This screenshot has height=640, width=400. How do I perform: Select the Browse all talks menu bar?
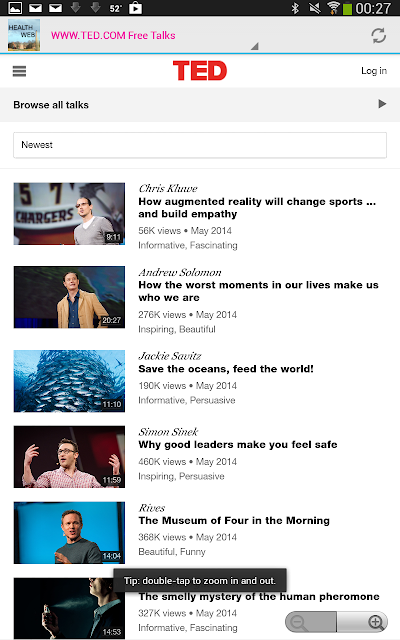point(200,104)
